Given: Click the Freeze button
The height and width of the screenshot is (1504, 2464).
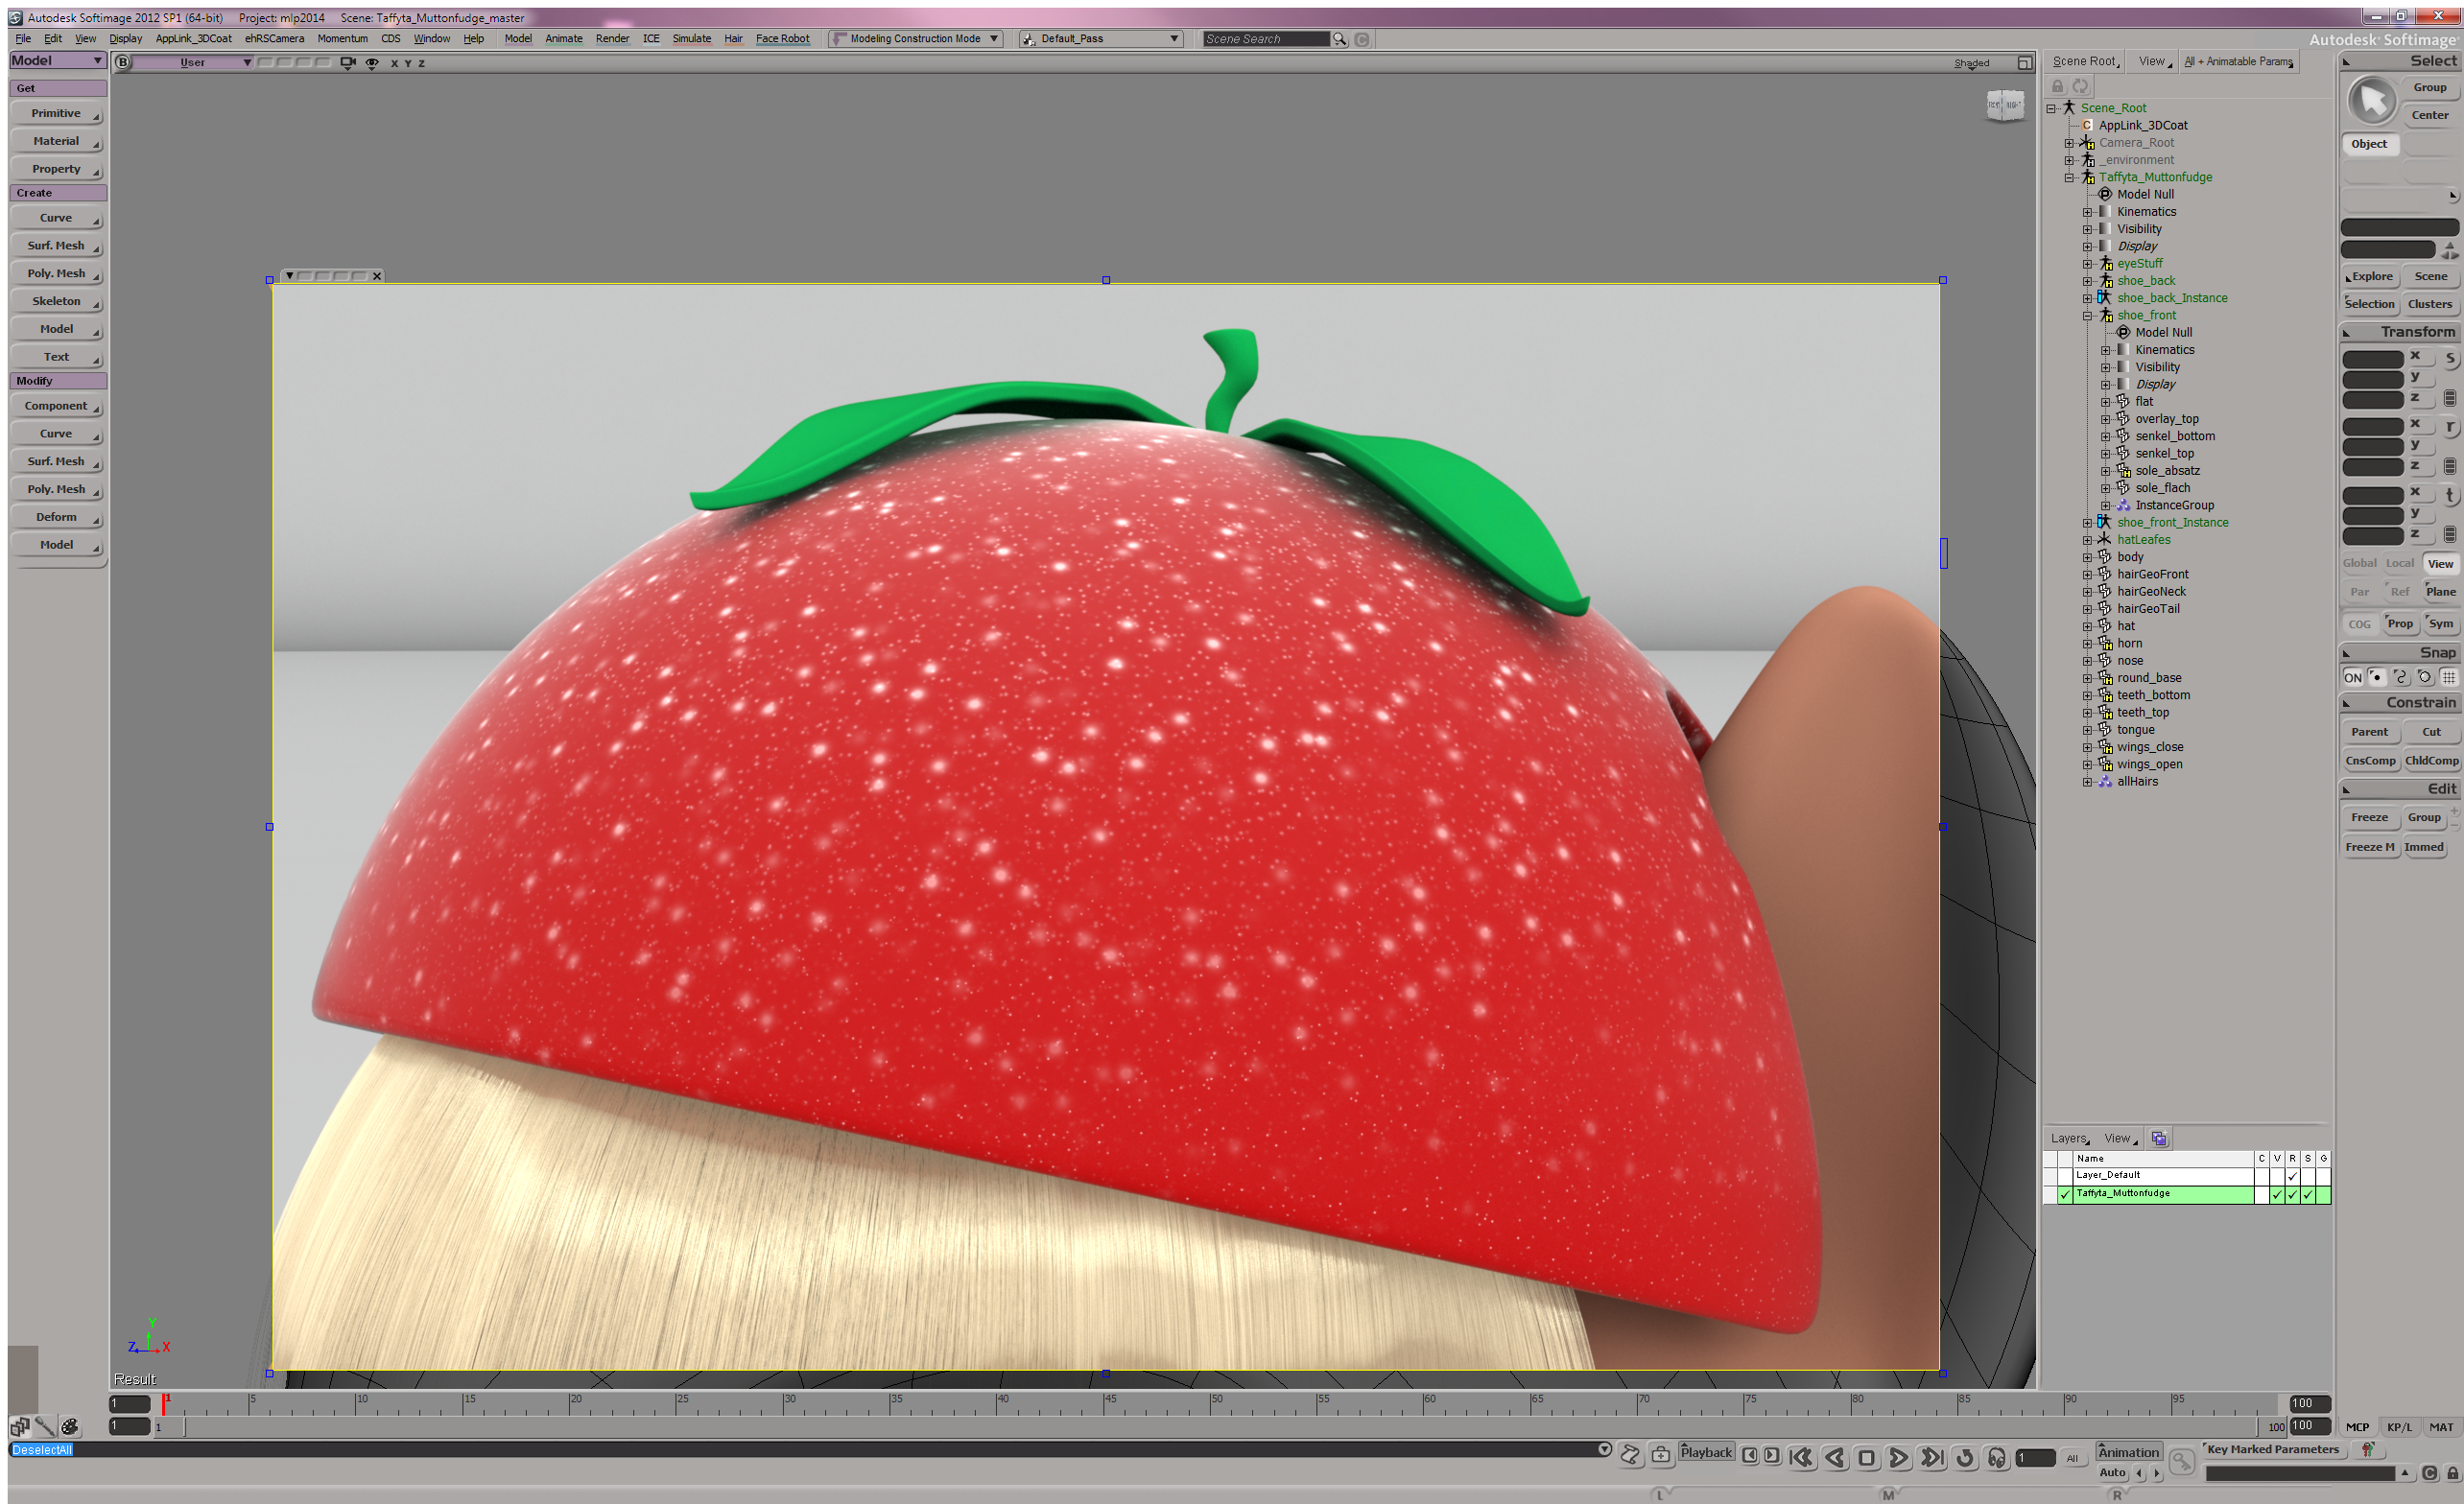Looking at the screenshot, I should point(2369,818).
